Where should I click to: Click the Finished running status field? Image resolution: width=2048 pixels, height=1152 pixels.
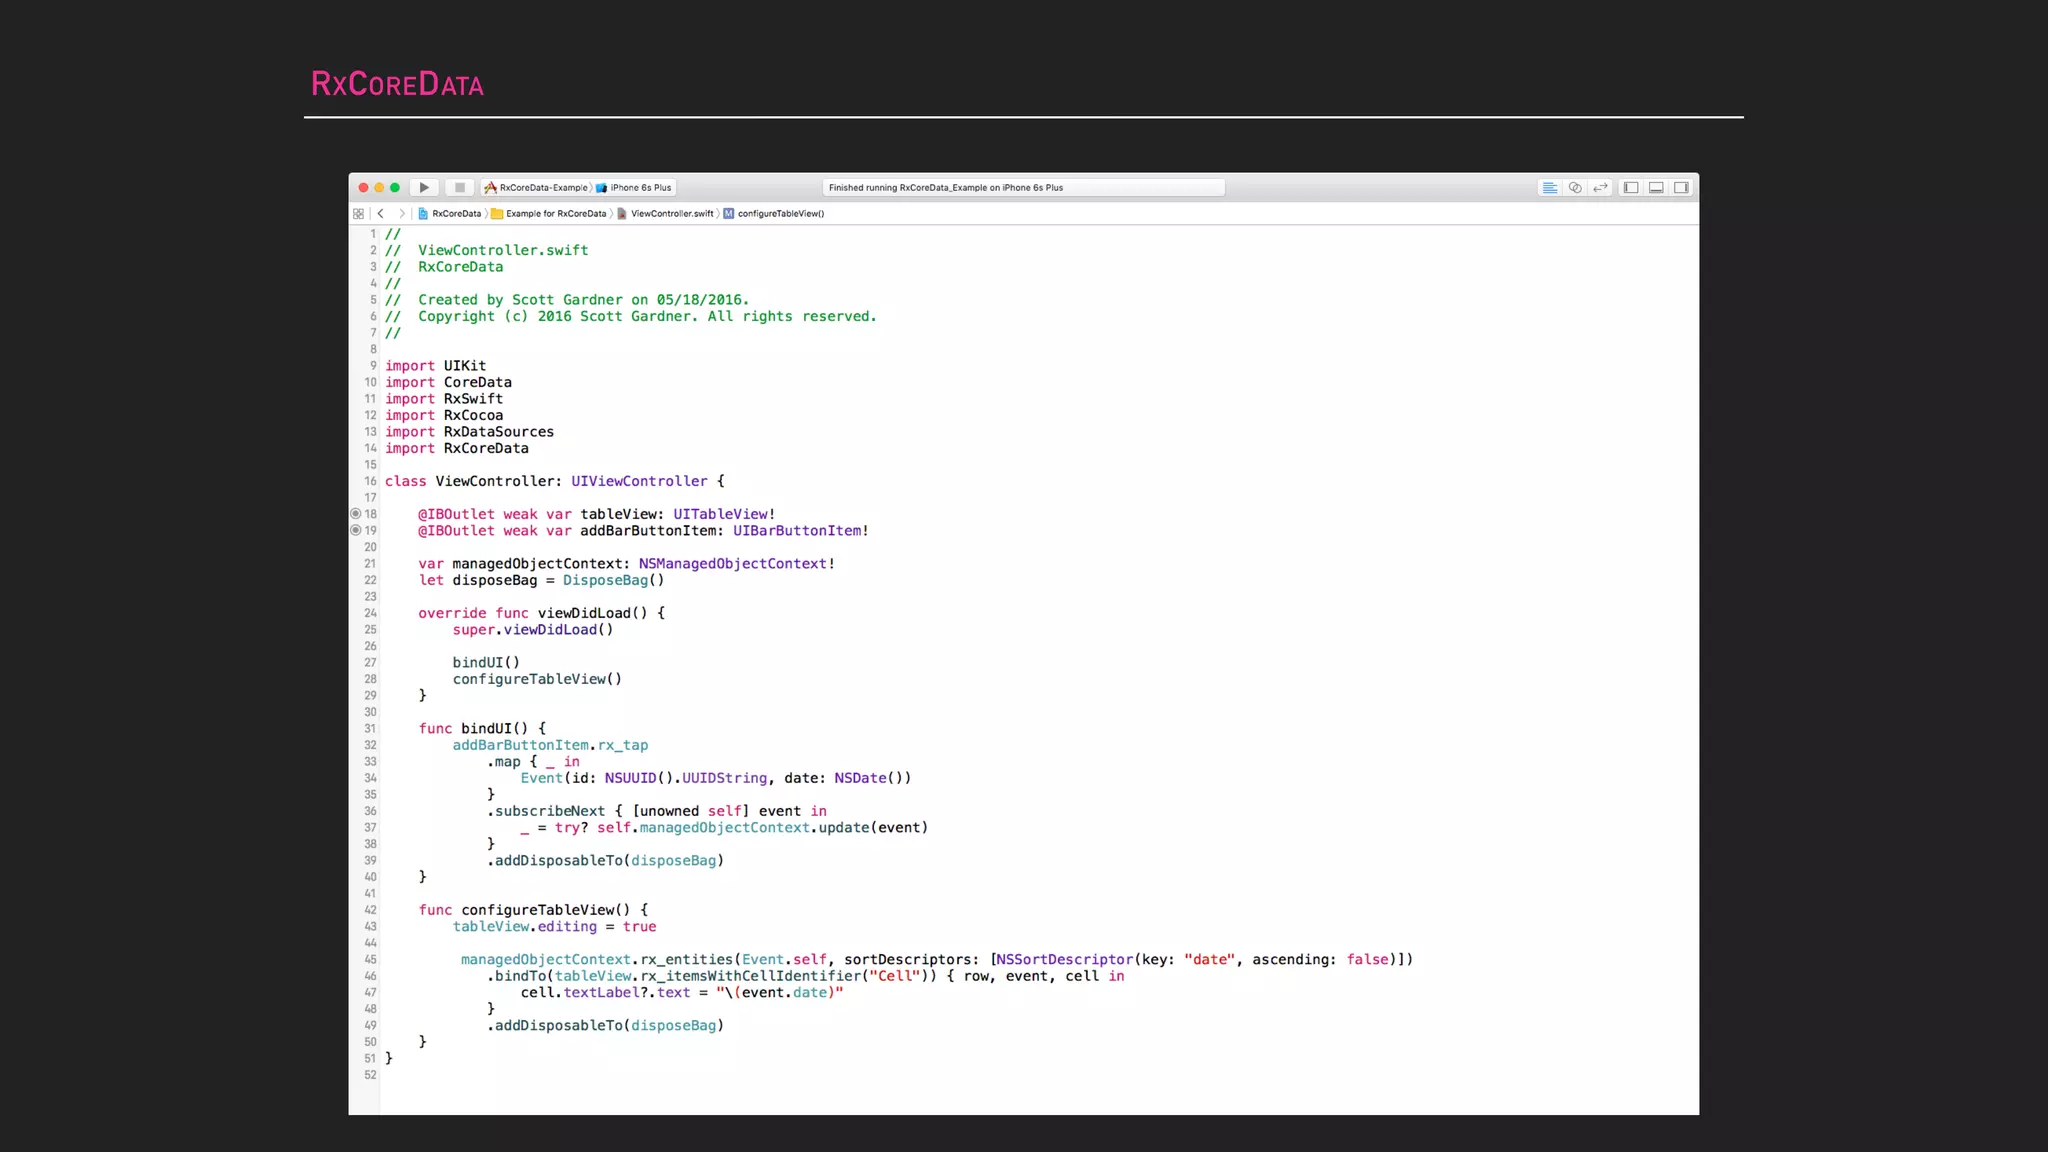point(1023,188)
